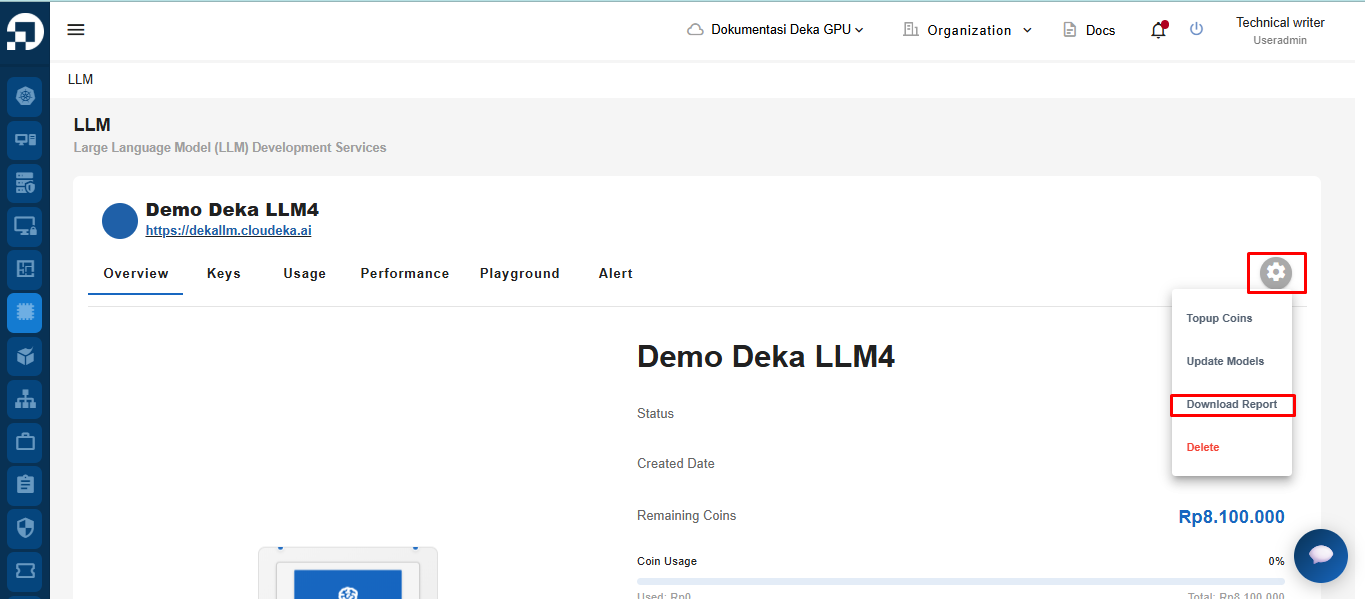Expand the Organization dropdown
The image size is (1365, 599).
tap(967, 30)
